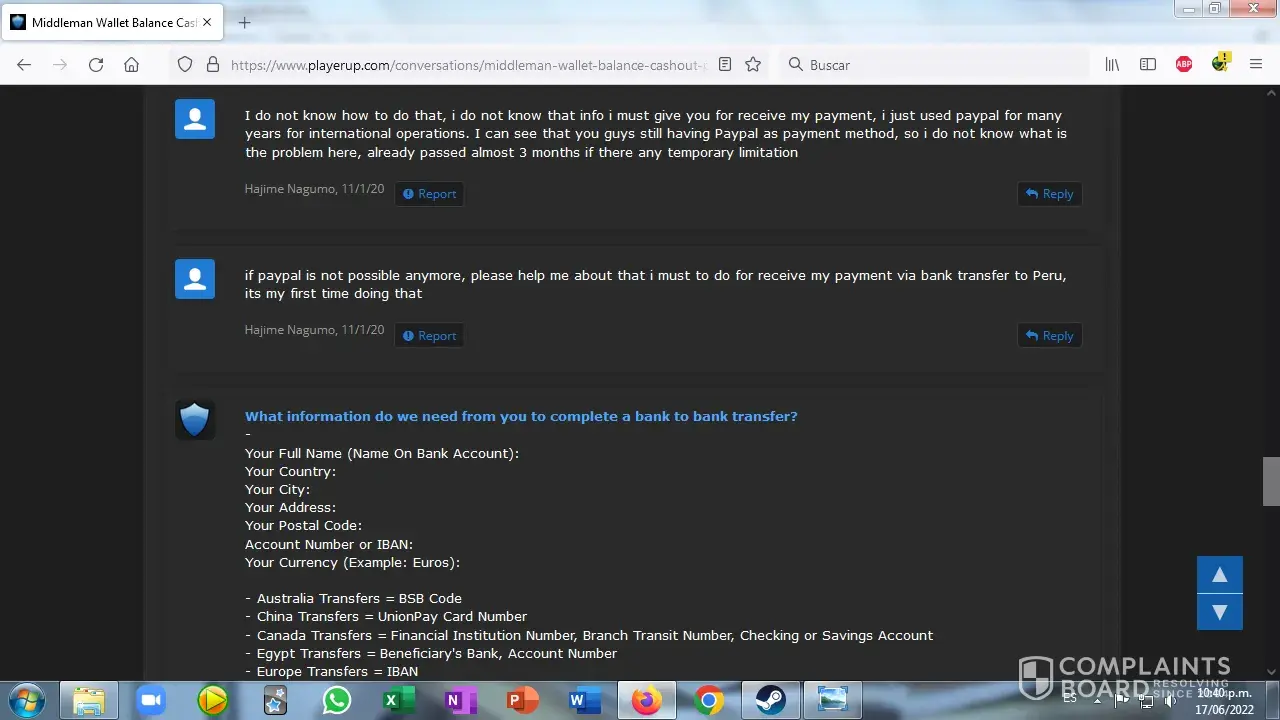Launch Zoom from the taskbar
Image resolution: width=1280 pixels, height=720 pixels.
[x=150, y=700]
